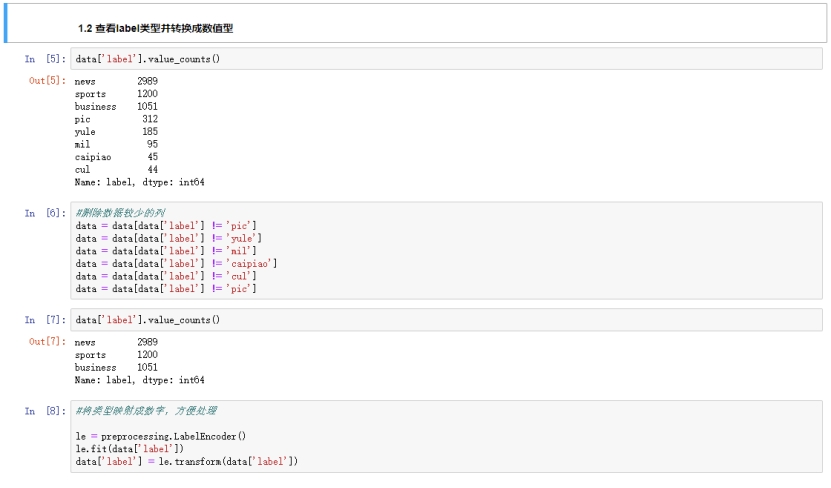Click 'Name: label, dtype: int64' in Out[7]
The width and height of the screenshot is (831, 488).
(139, 380)
